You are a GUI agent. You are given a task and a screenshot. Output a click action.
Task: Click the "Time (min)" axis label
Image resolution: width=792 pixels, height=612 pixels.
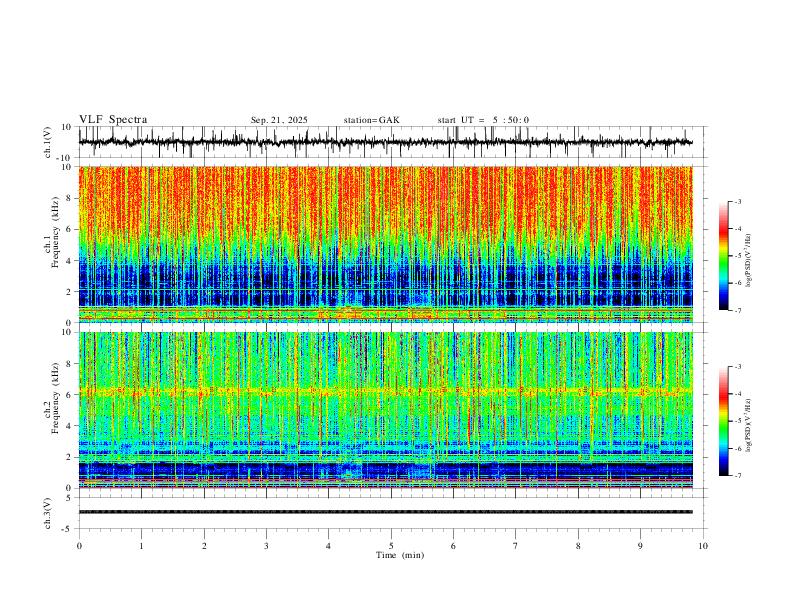[400, 555]
